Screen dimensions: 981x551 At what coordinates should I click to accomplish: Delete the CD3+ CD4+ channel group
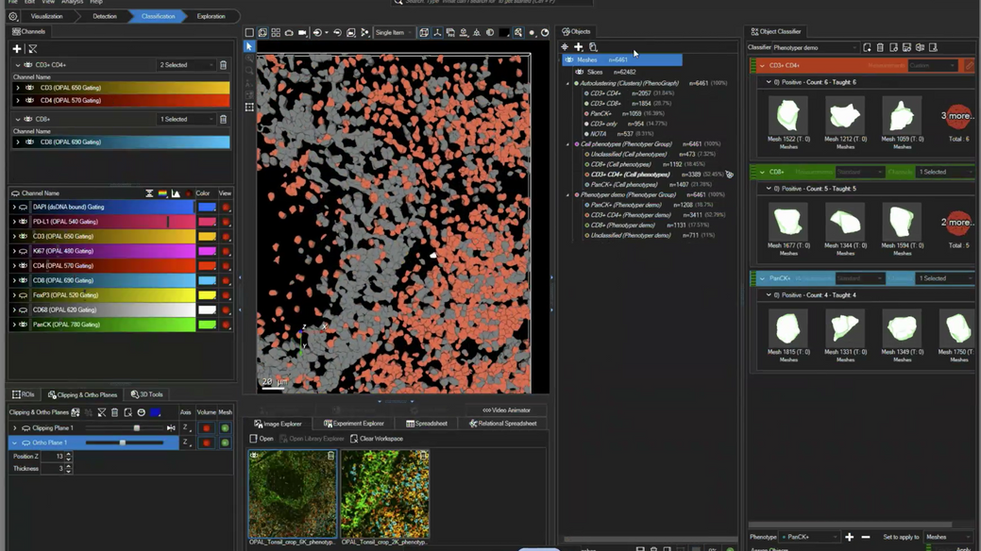[x=223, y=65]
